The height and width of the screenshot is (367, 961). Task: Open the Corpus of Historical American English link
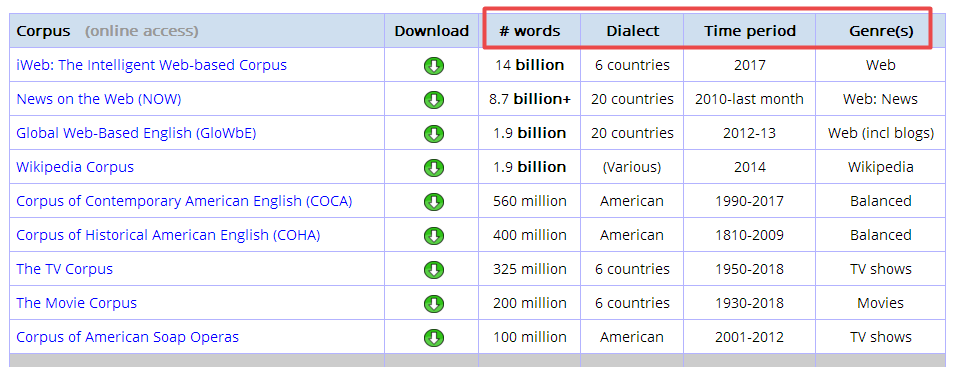point(168,235)
